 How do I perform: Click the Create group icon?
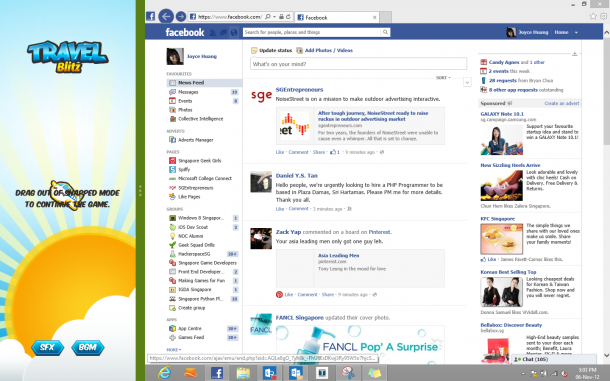pos(172,308)
